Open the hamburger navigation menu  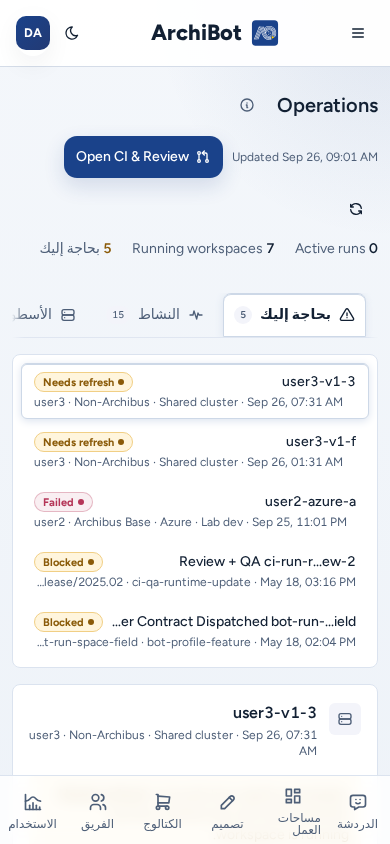click(x=358, y=33)
